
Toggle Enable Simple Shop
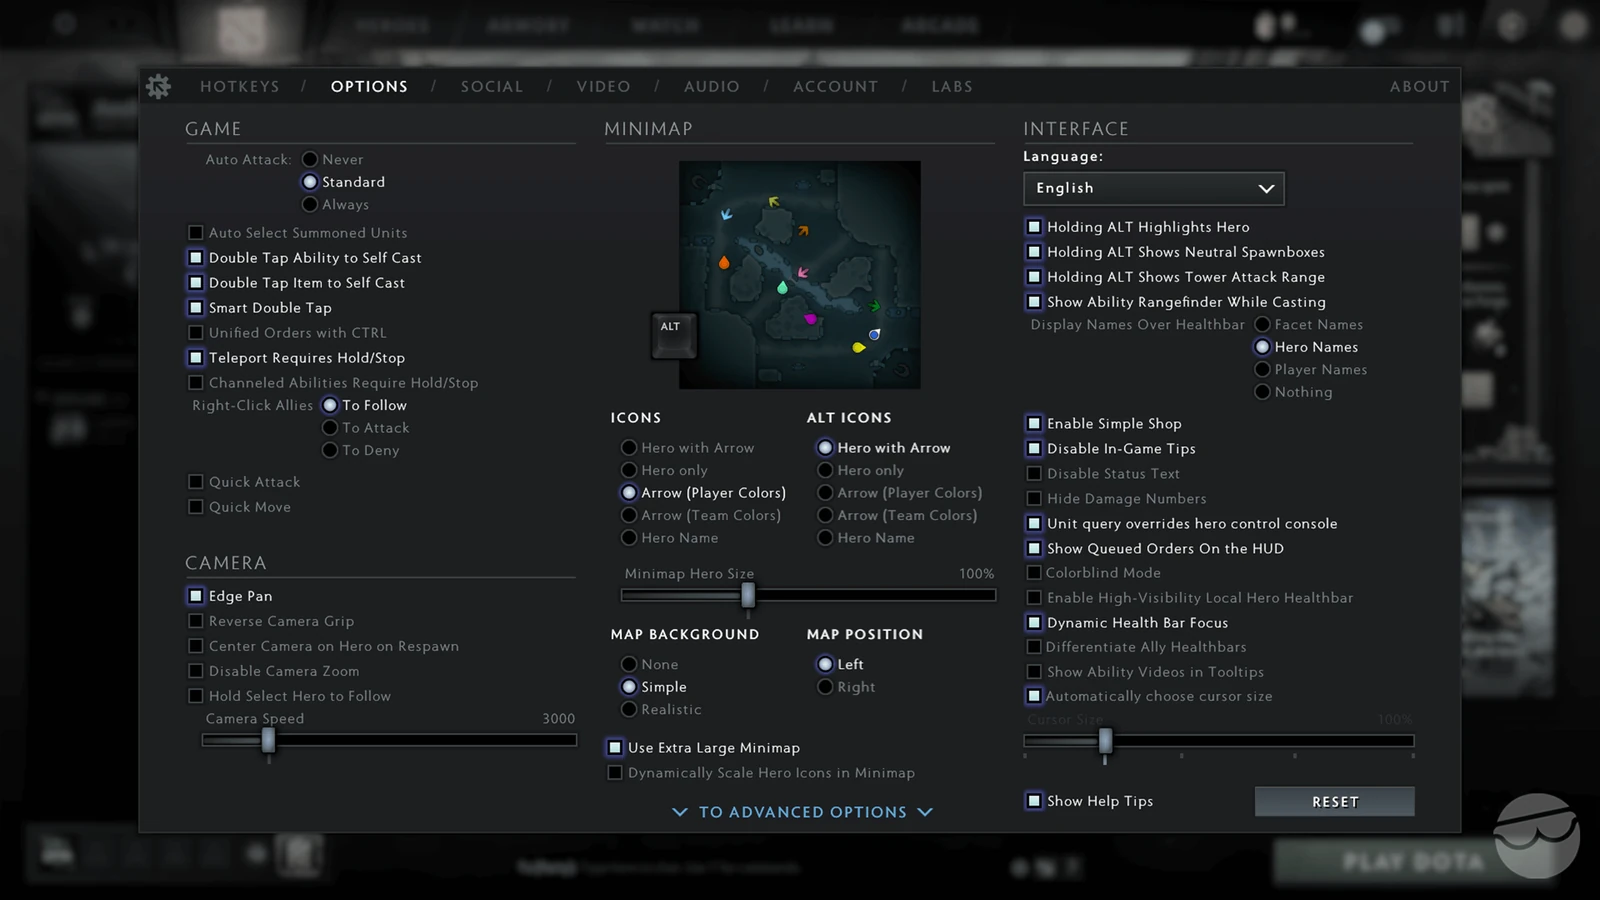pos(1034,423)
